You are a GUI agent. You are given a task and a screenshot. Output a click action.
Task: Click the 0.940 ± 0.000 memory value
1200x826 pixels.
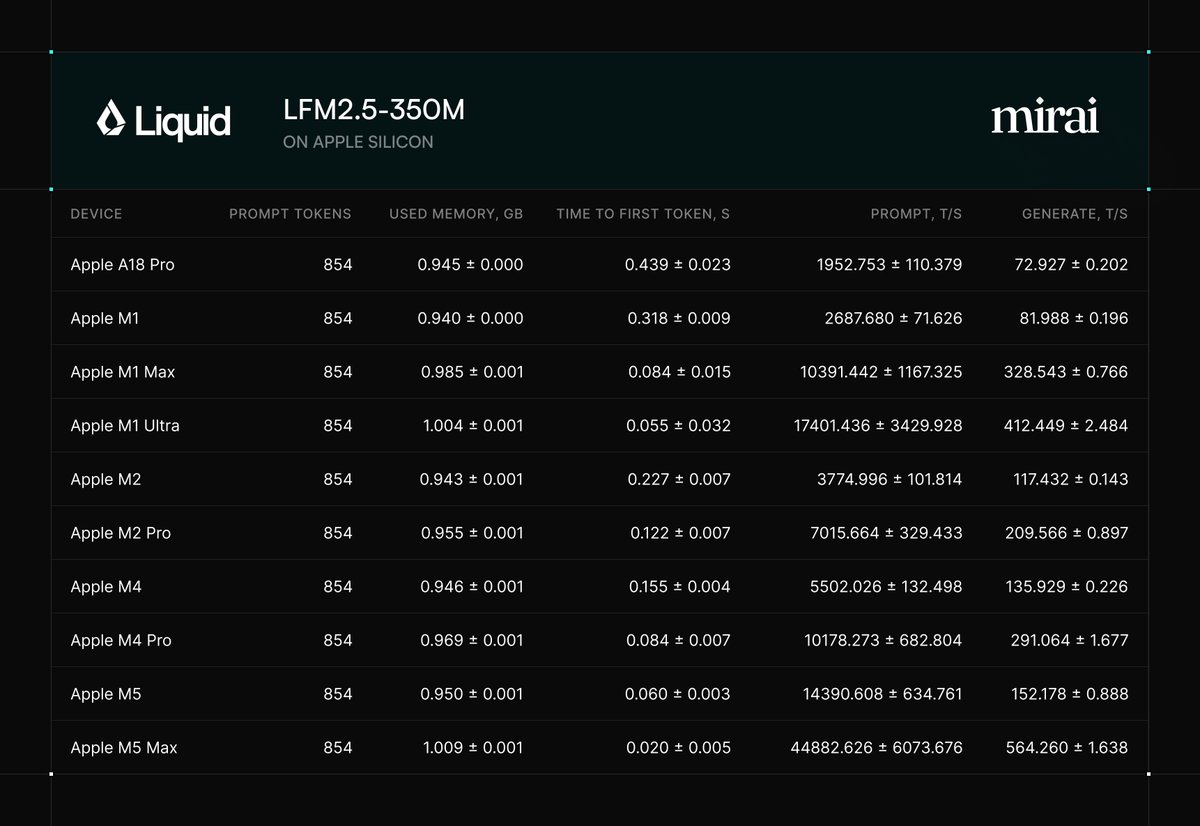click(470, 318)
